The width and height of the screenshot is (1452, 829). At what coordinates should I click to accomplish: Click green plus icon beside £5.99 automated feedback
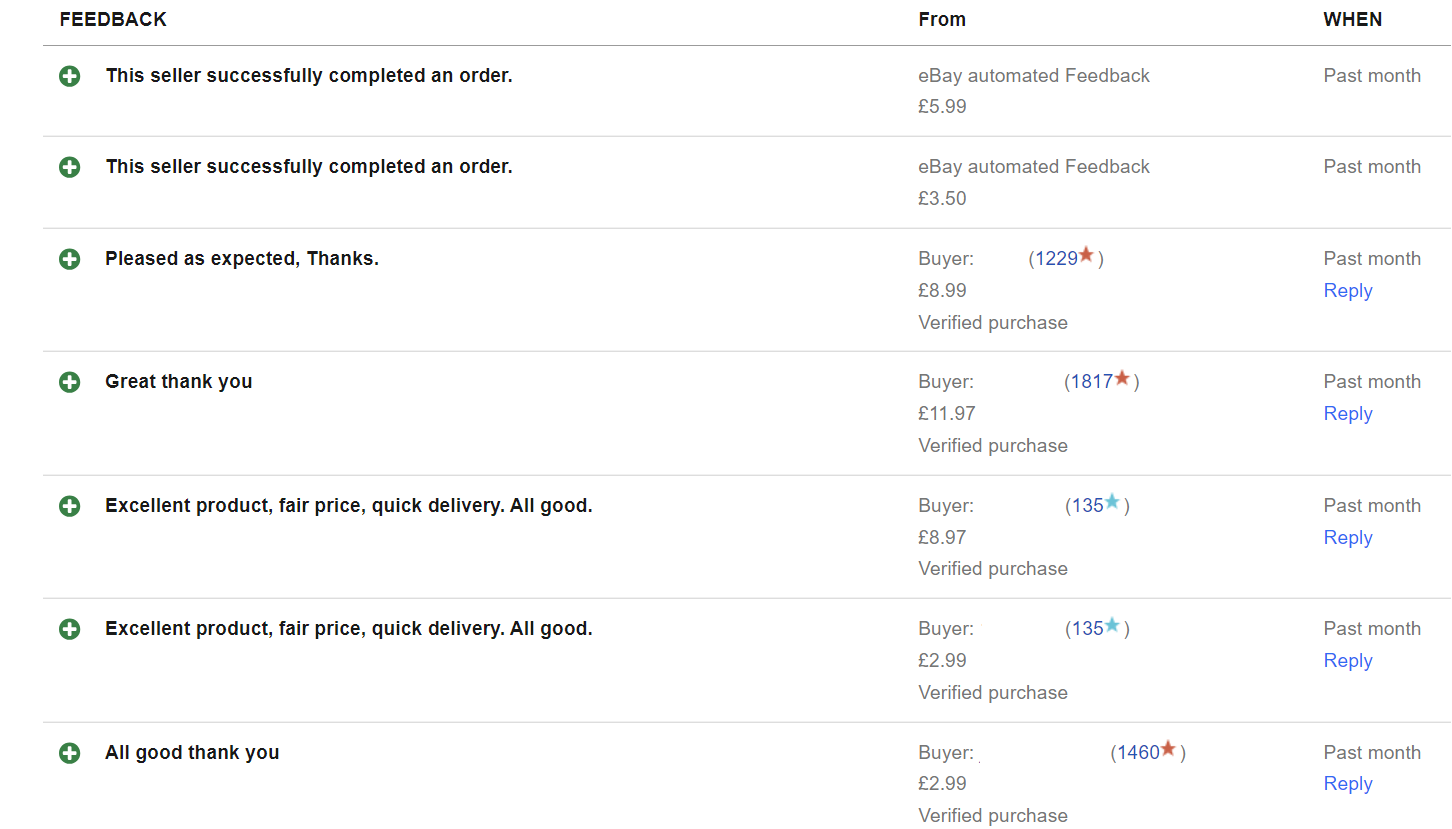pos(69,76)
